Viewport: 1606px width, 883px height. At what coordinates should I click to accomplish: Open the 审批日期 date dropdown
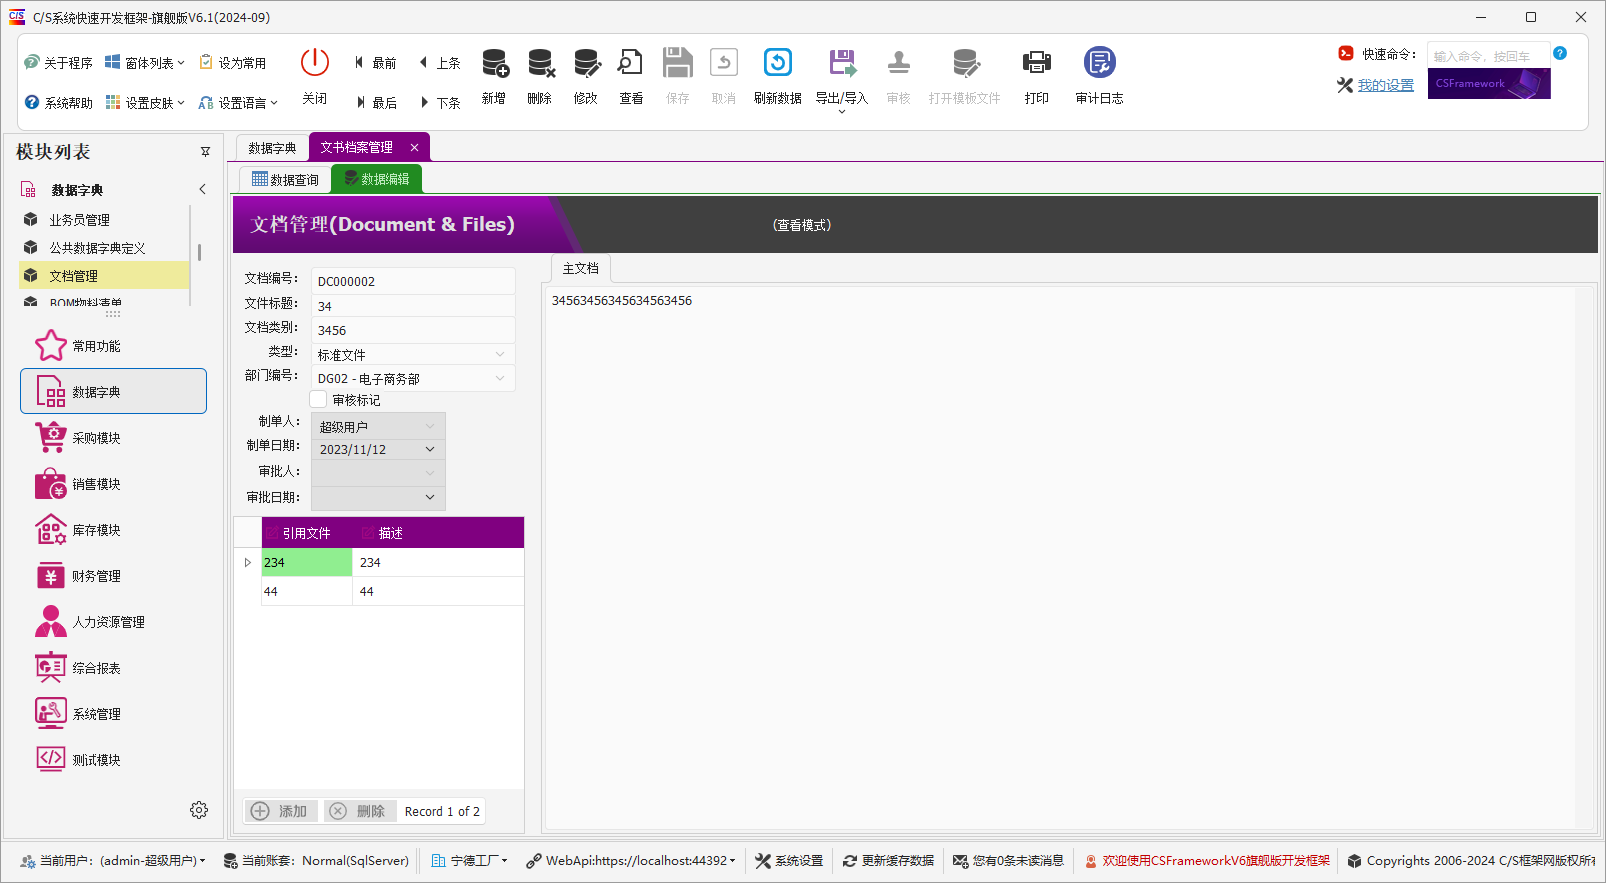430,497
